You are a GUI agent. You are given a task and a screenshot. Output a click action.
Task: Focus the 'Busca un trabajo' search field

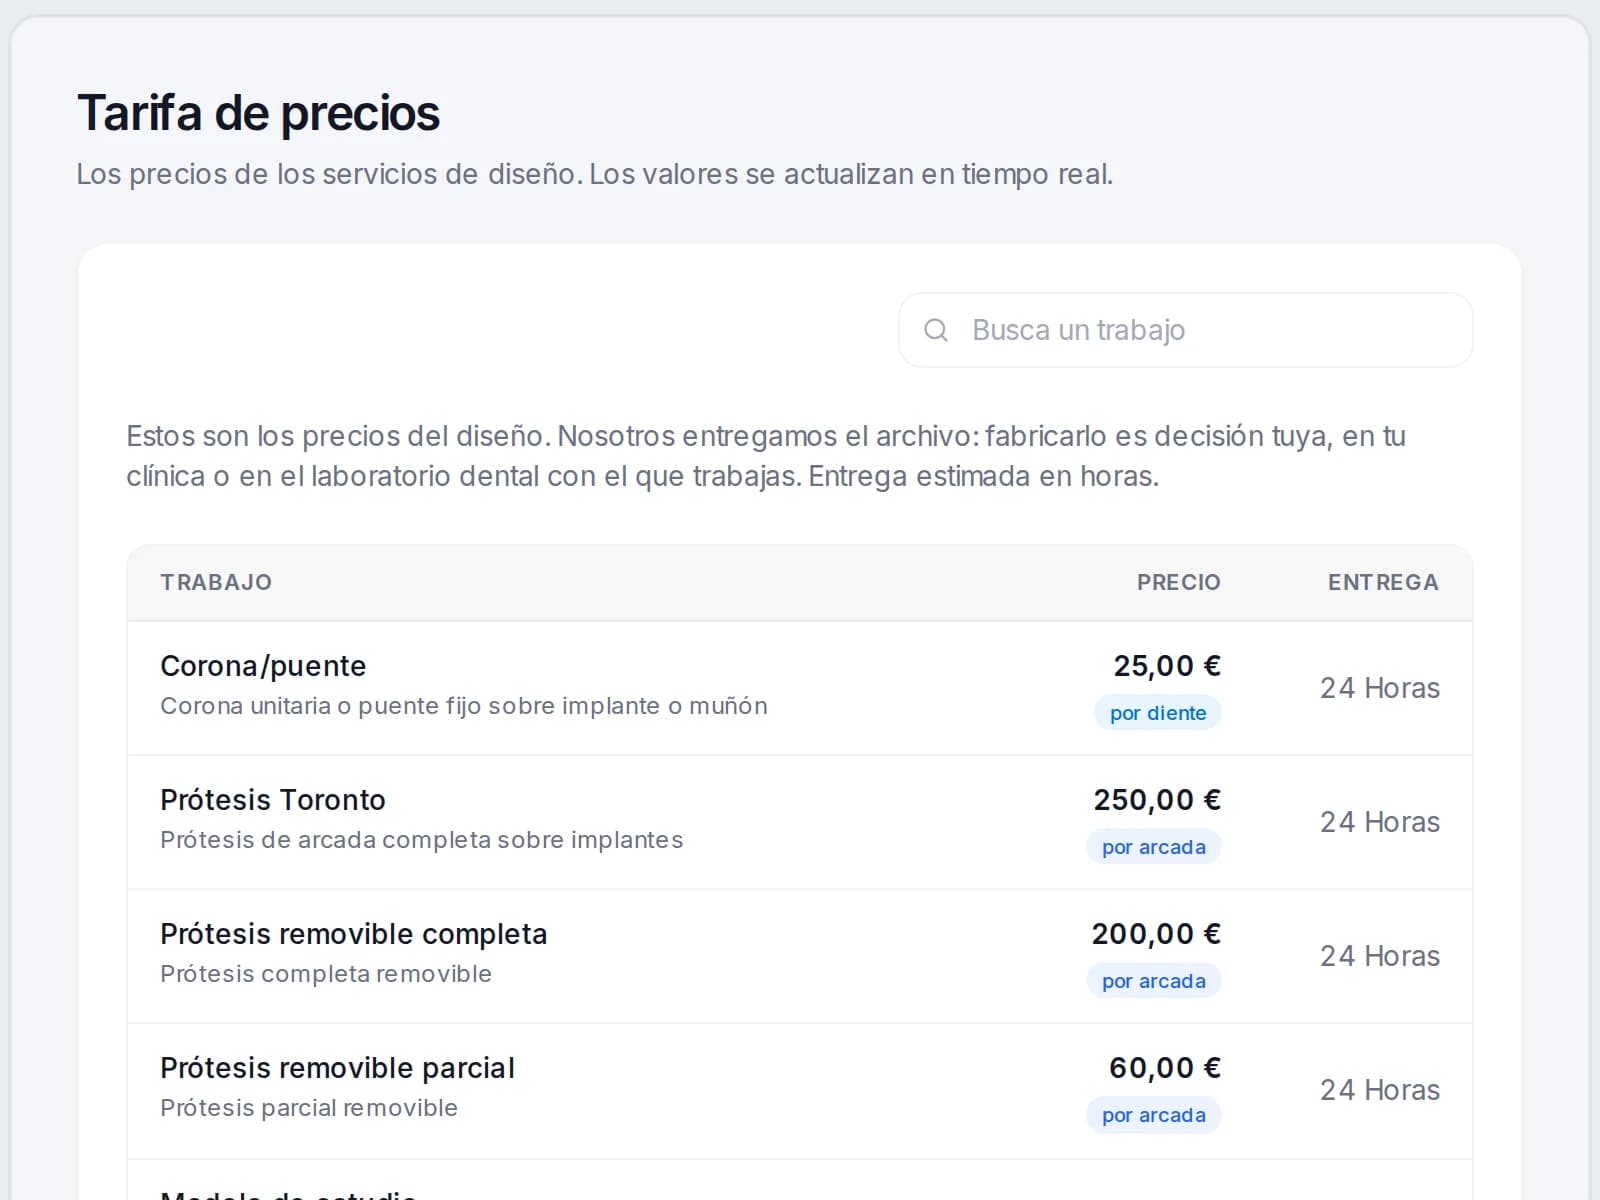coord(1185,330)
